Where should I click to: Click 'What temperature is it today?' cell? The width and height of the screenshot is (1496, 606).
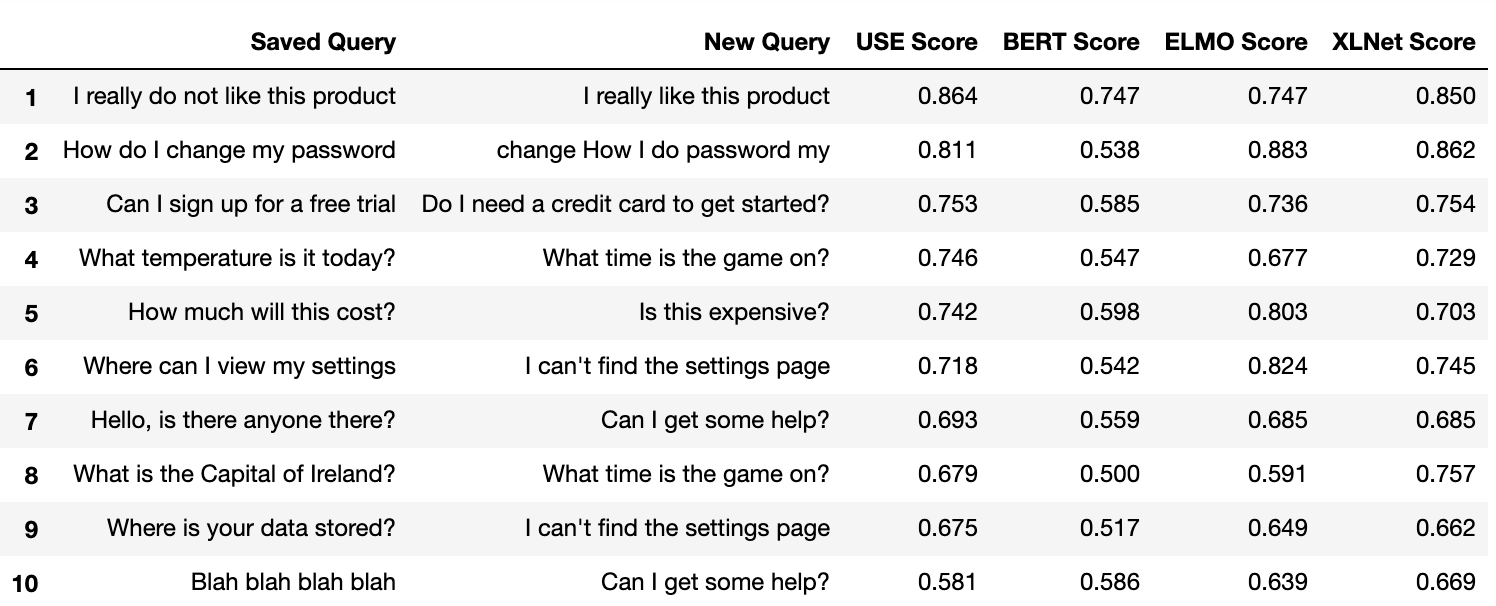tap(237, 258)
